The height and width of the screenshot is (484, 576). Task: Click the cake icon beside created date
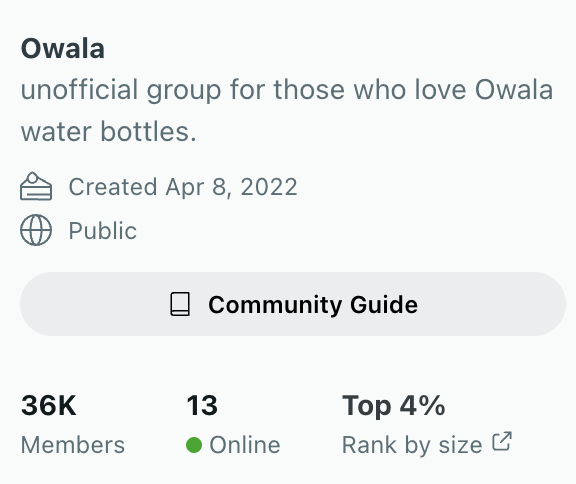click(x=36, y=186)
